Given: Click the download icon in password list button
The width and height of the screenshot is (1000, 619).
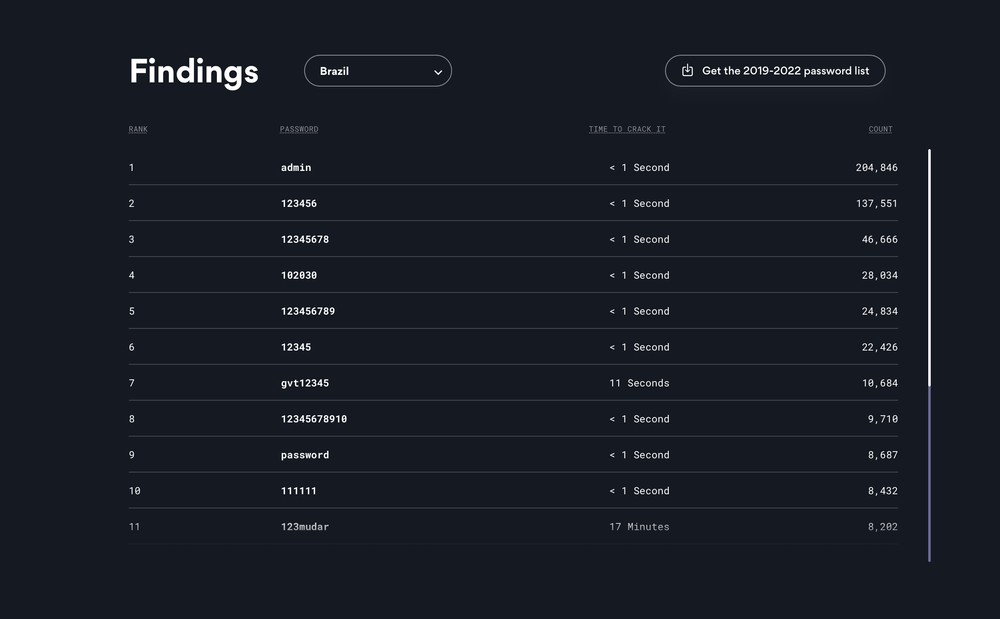Looking at the screenshot, I should pyautogui.click(x=687, y=71).
